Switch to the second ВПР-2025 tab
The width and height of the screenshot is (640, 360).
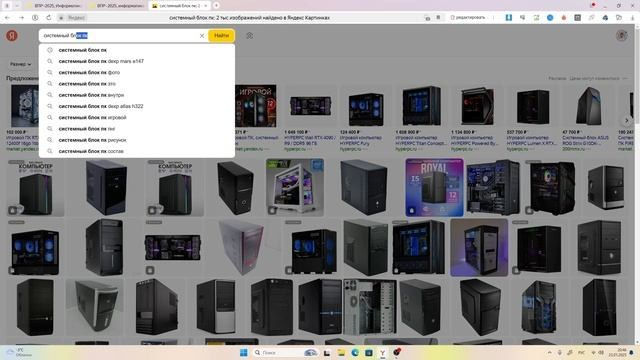point(116,6)
